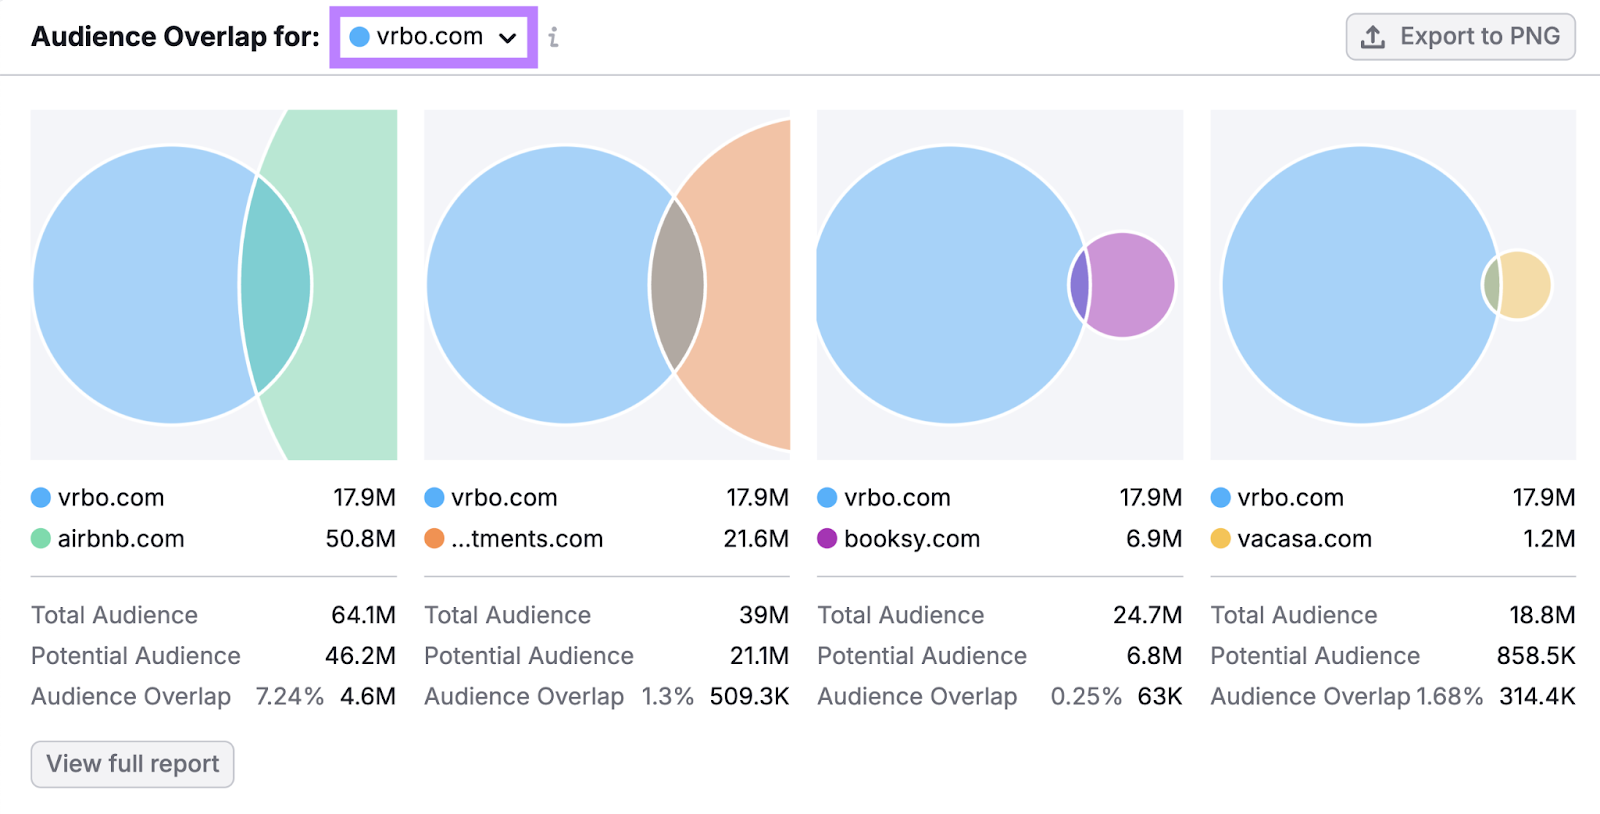This screenshot has height=814, width=1600.
Task: Click the 0.25% overlap percentage
Action: tap(1086, 696)
